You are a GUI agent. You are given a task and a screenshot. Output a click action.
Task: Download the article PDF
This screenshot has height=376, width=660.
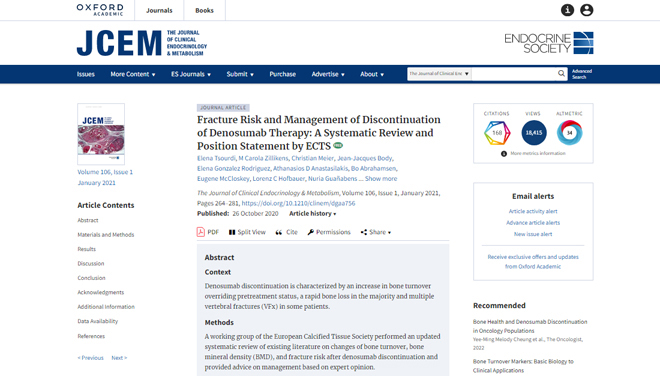click(x=208, y=232)
